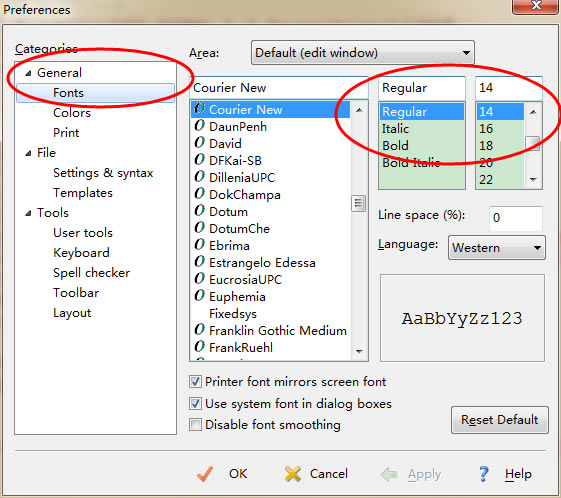
Task: Select Bold in the font style list
Action: click(x=395, y=146)
